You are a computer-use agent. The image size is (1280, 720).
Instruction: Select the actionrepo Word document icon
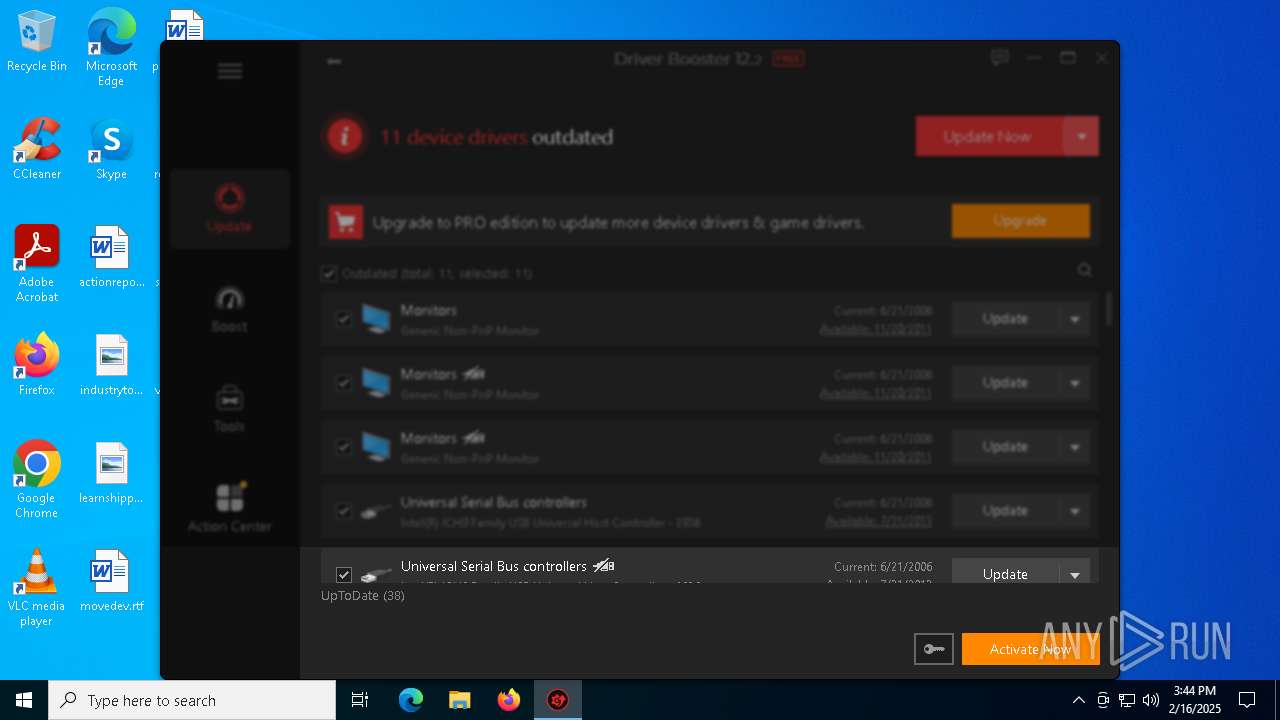(111, 256)
